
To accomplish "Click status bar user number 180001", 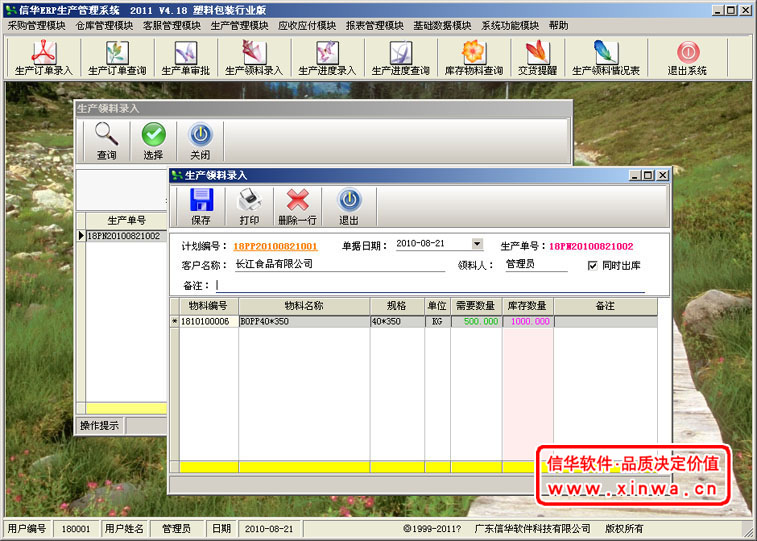I will point(76,529).
